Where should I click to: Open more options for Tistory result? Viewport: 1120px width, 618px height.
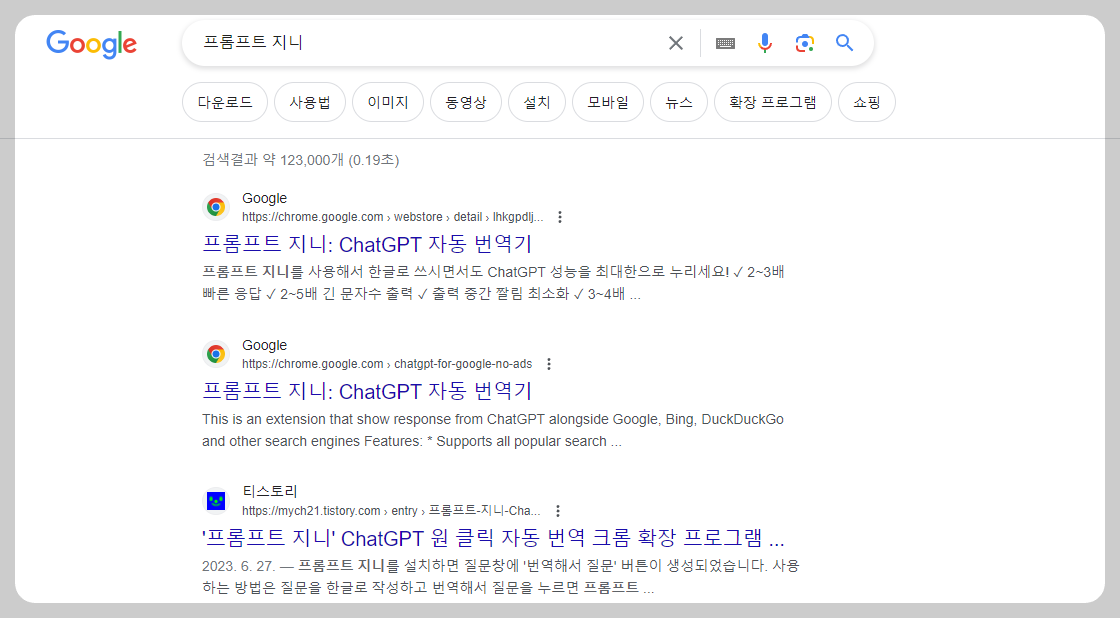click(x=558, y=512)
